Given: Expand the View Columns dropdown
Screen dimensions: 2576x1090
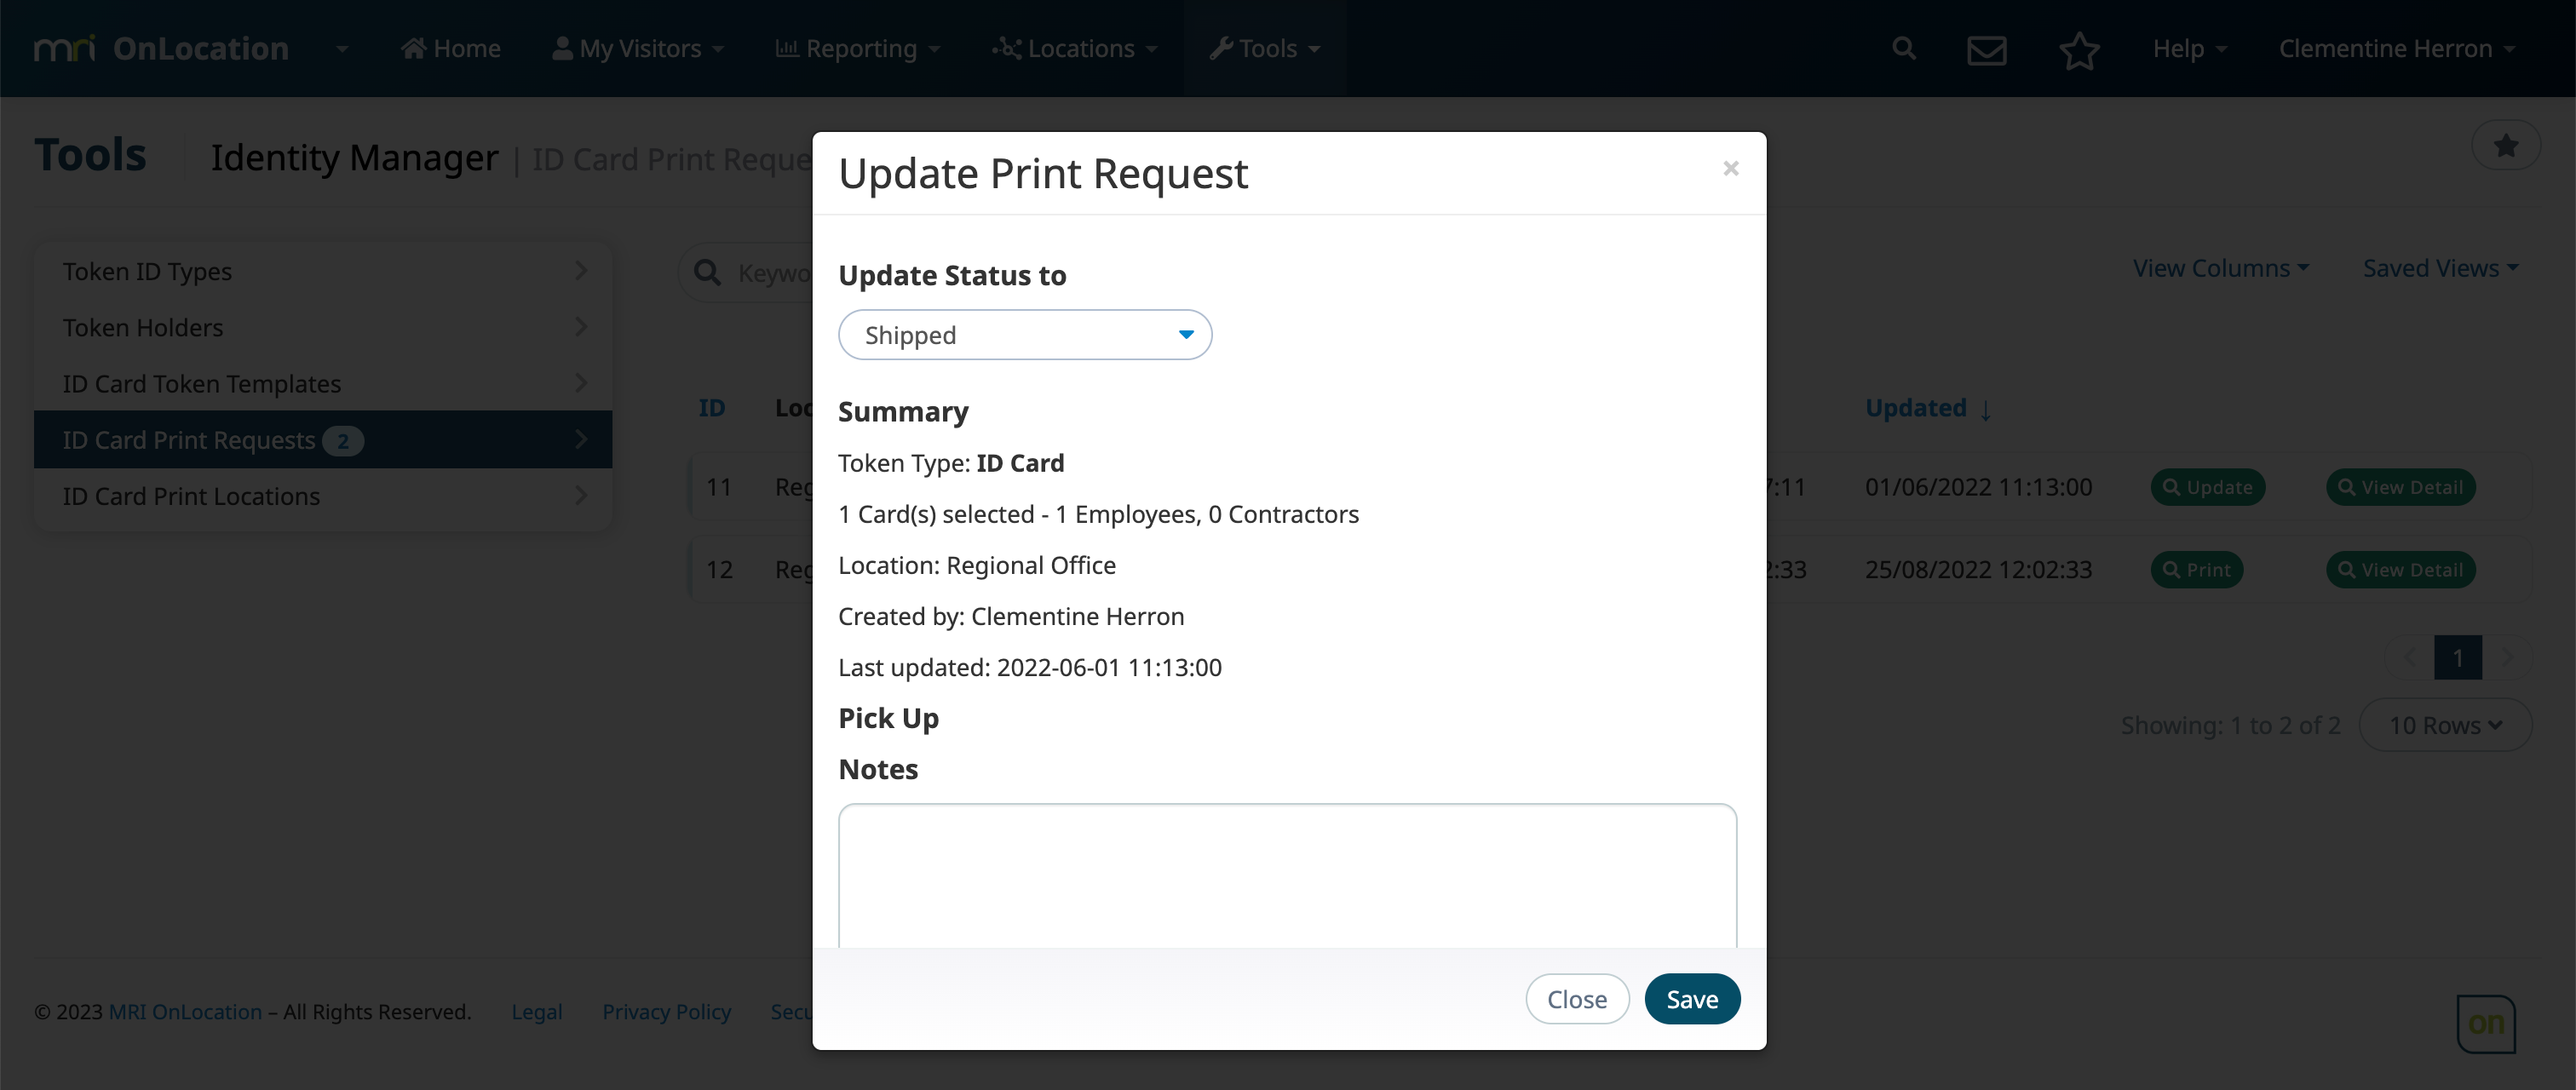Looking at the screenshot, I should (2220, 268).
